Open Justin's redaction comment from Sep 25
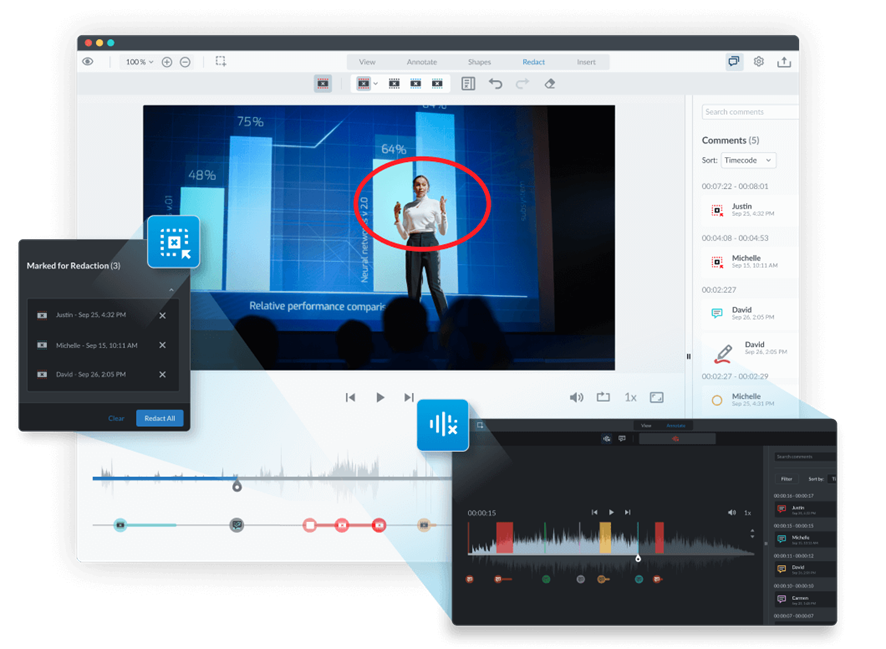886x649 pixels. [750, 210]
